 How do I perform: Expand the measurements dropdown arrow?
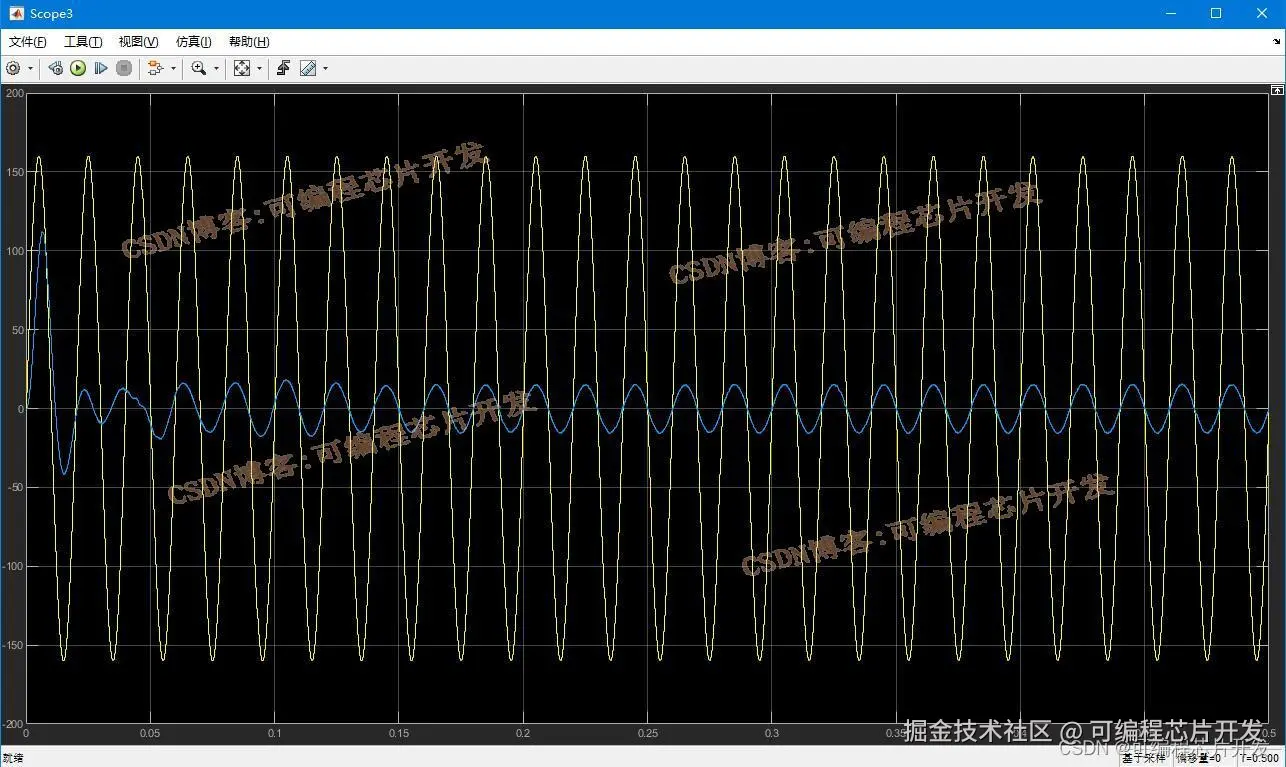coord(325,69)
